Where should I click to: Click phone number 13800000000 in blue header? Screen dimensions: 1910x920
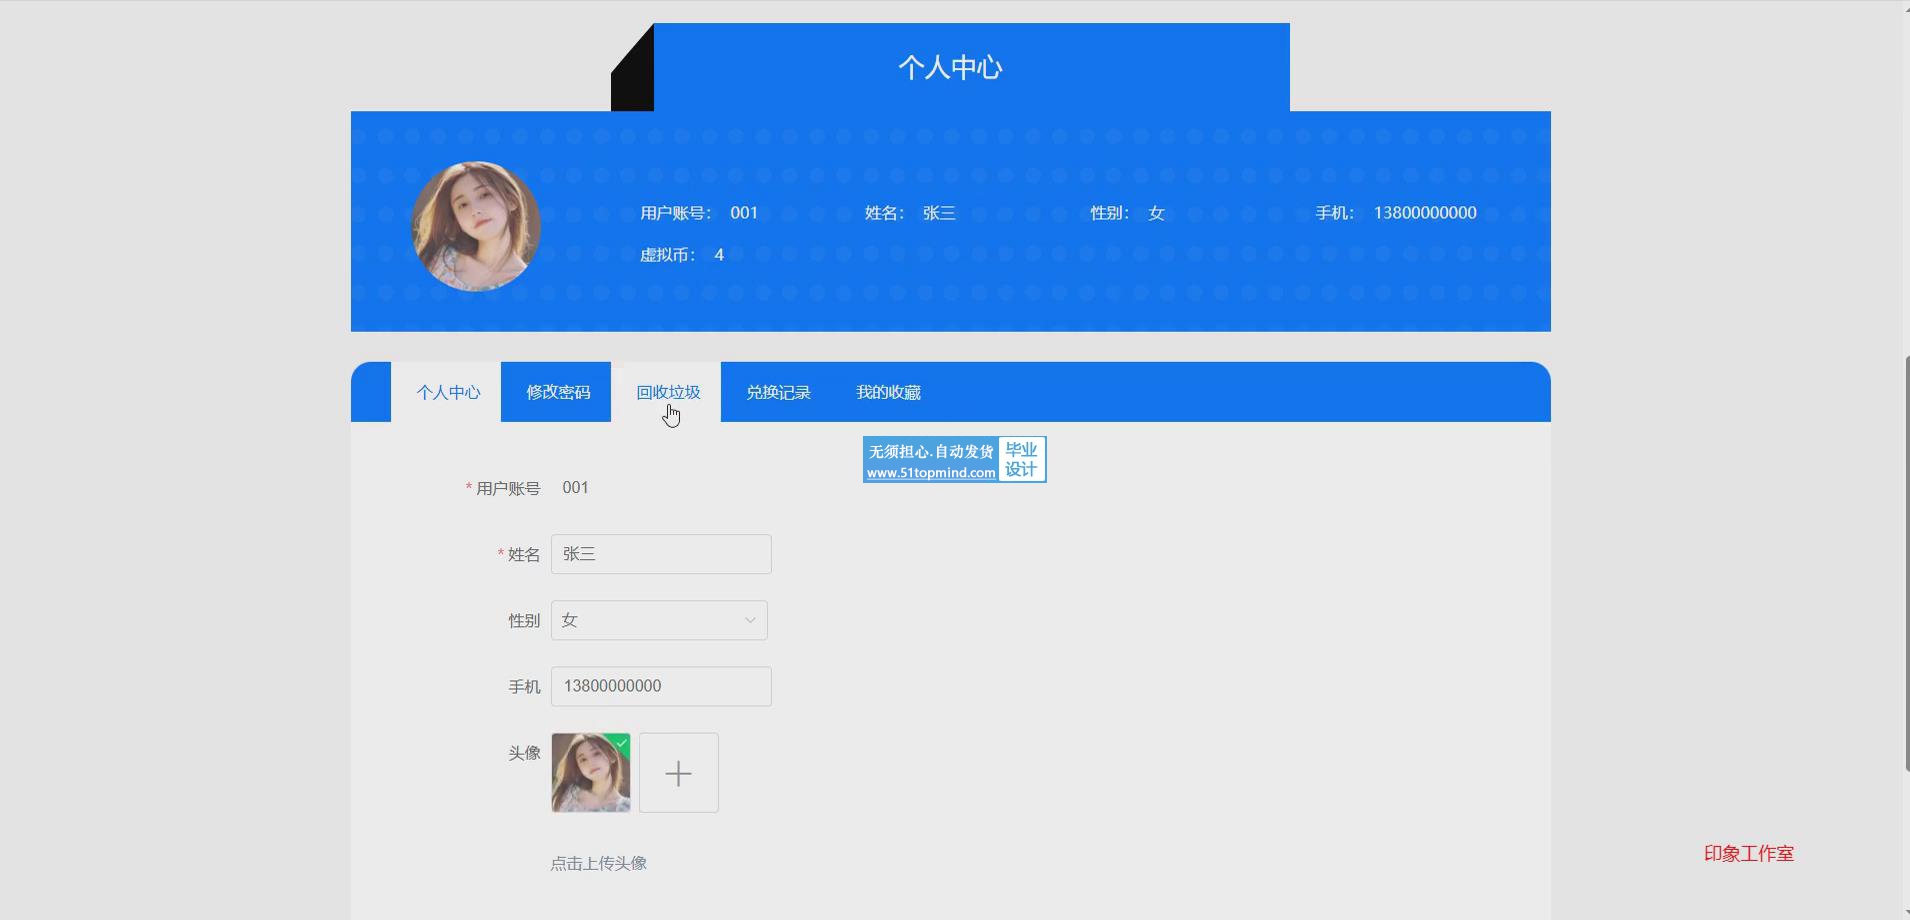pyautogui.click(x=1424, y=213)
